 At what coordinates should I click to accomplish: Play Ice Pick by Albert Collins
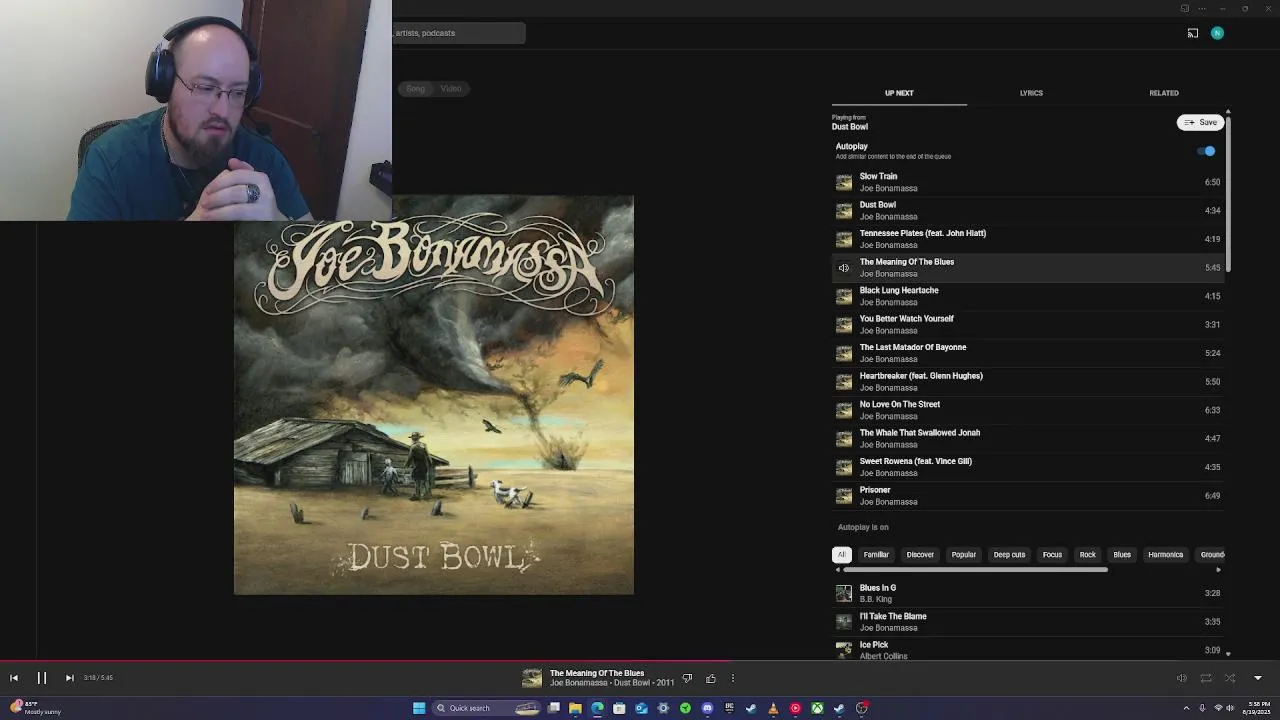pyautogui.click(x=1028, y=650)
